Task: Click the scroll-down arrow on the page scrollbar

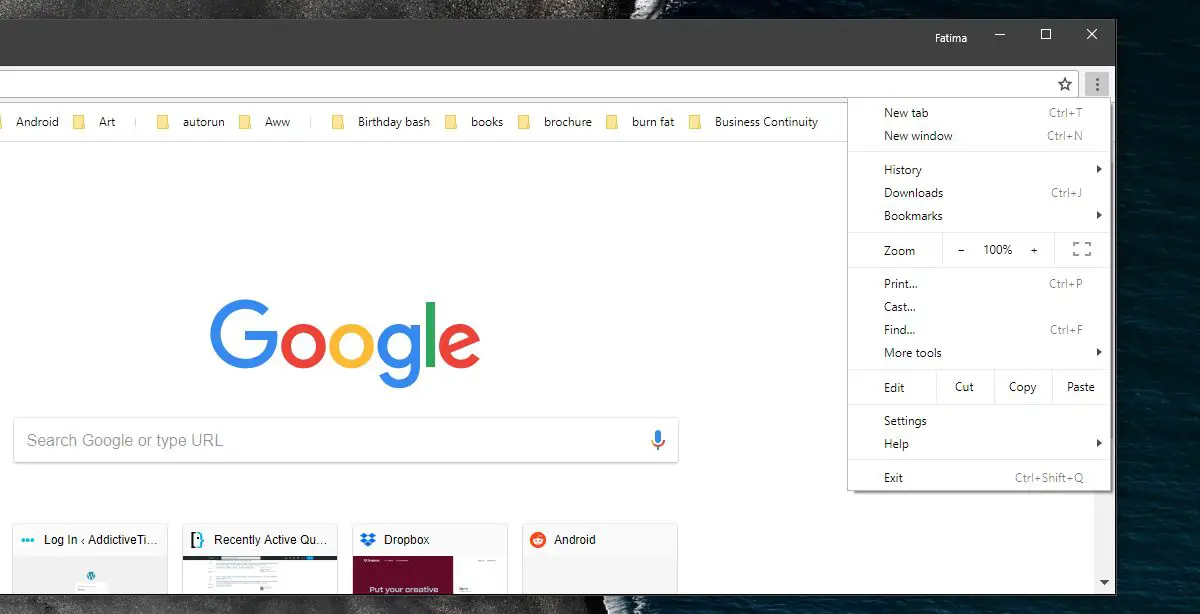Action: pyautogui.click(x=1104, y=582)
